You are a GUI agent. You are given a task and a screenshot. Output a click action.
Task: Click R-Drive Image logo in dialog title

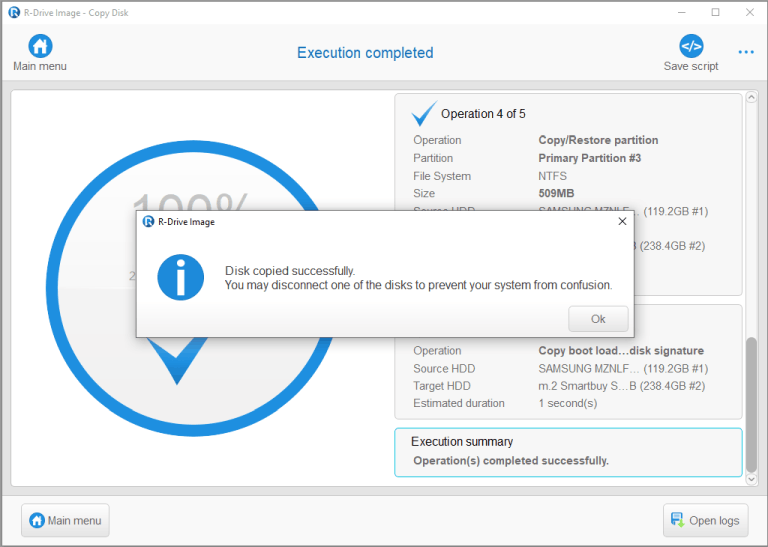click(x=148, y=222)
